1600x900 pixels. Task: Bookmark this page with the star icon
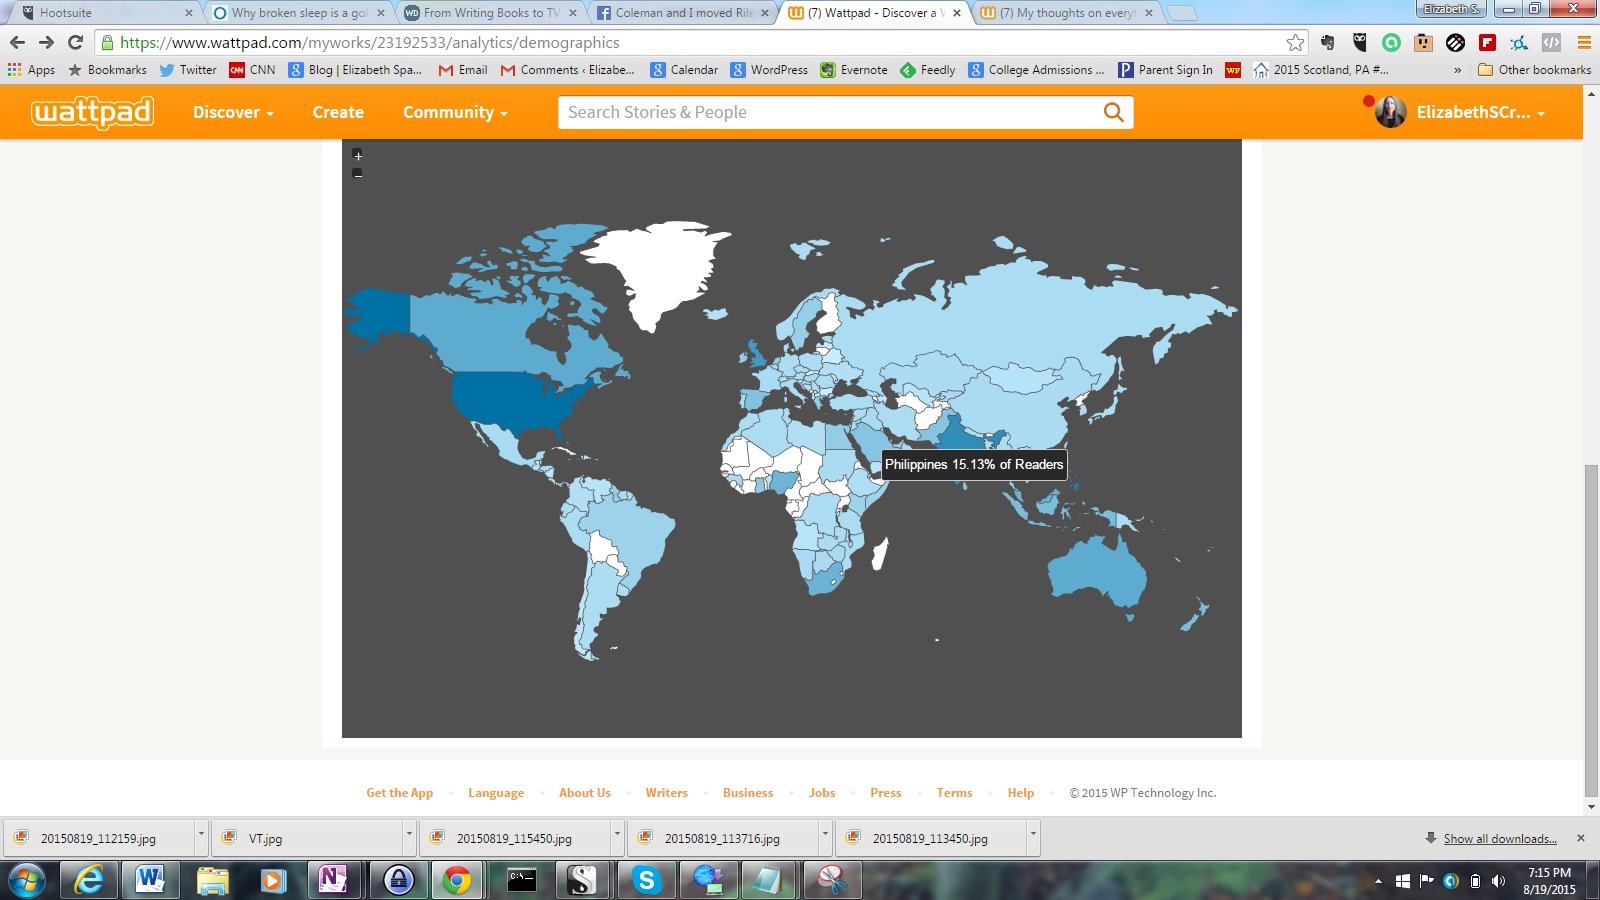1294,43
